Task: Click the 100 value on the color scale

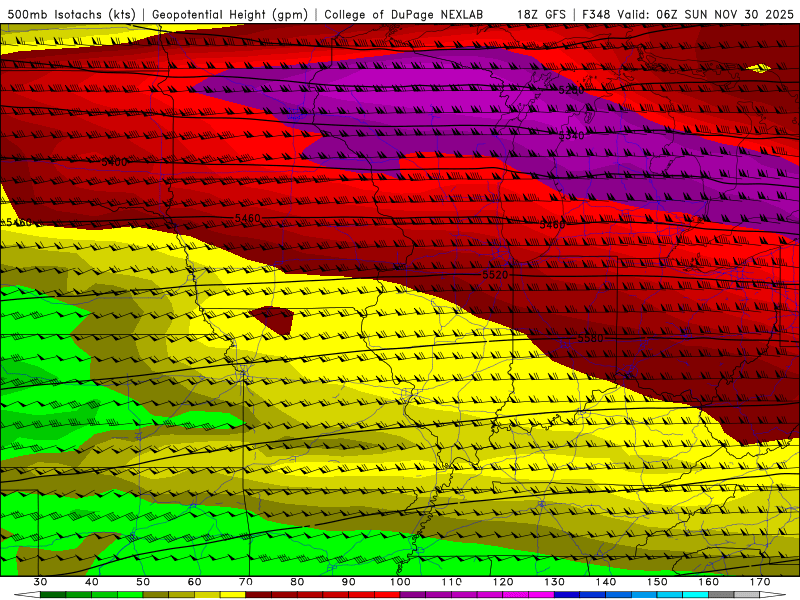Action: click(x=400, y=582)
